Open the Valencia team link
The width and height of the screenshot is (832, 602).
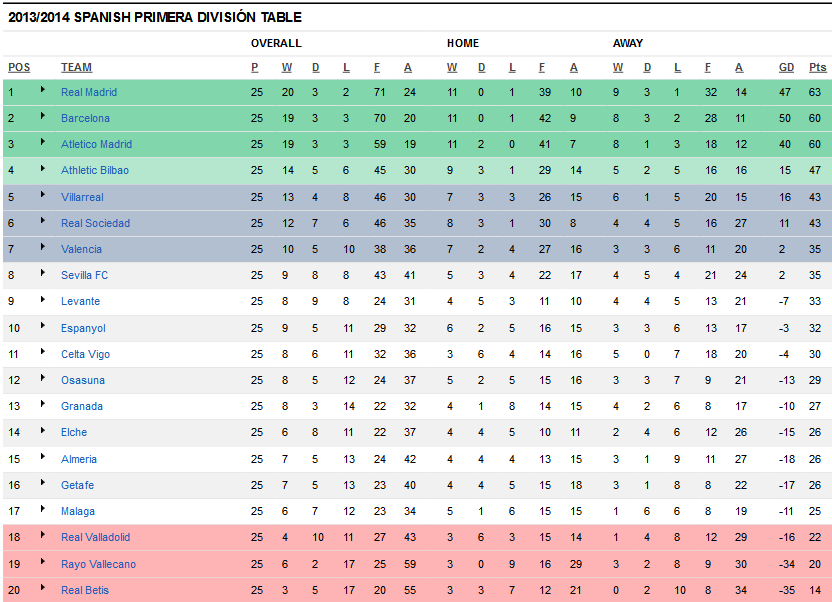click(81, 249)
